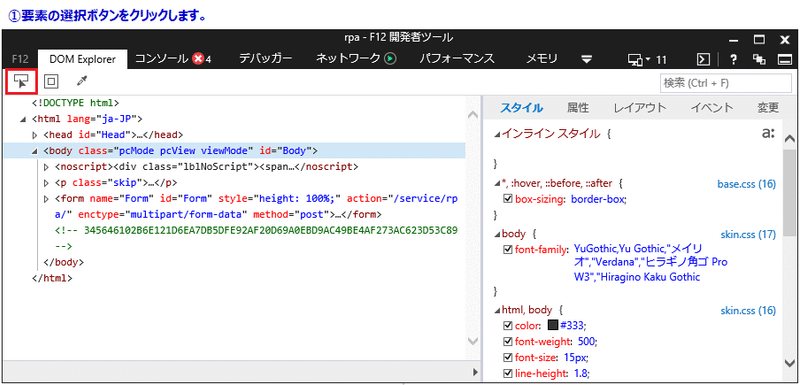Open the パフォーマンス tab
The image size is (800, 385).
click(457, 59)
